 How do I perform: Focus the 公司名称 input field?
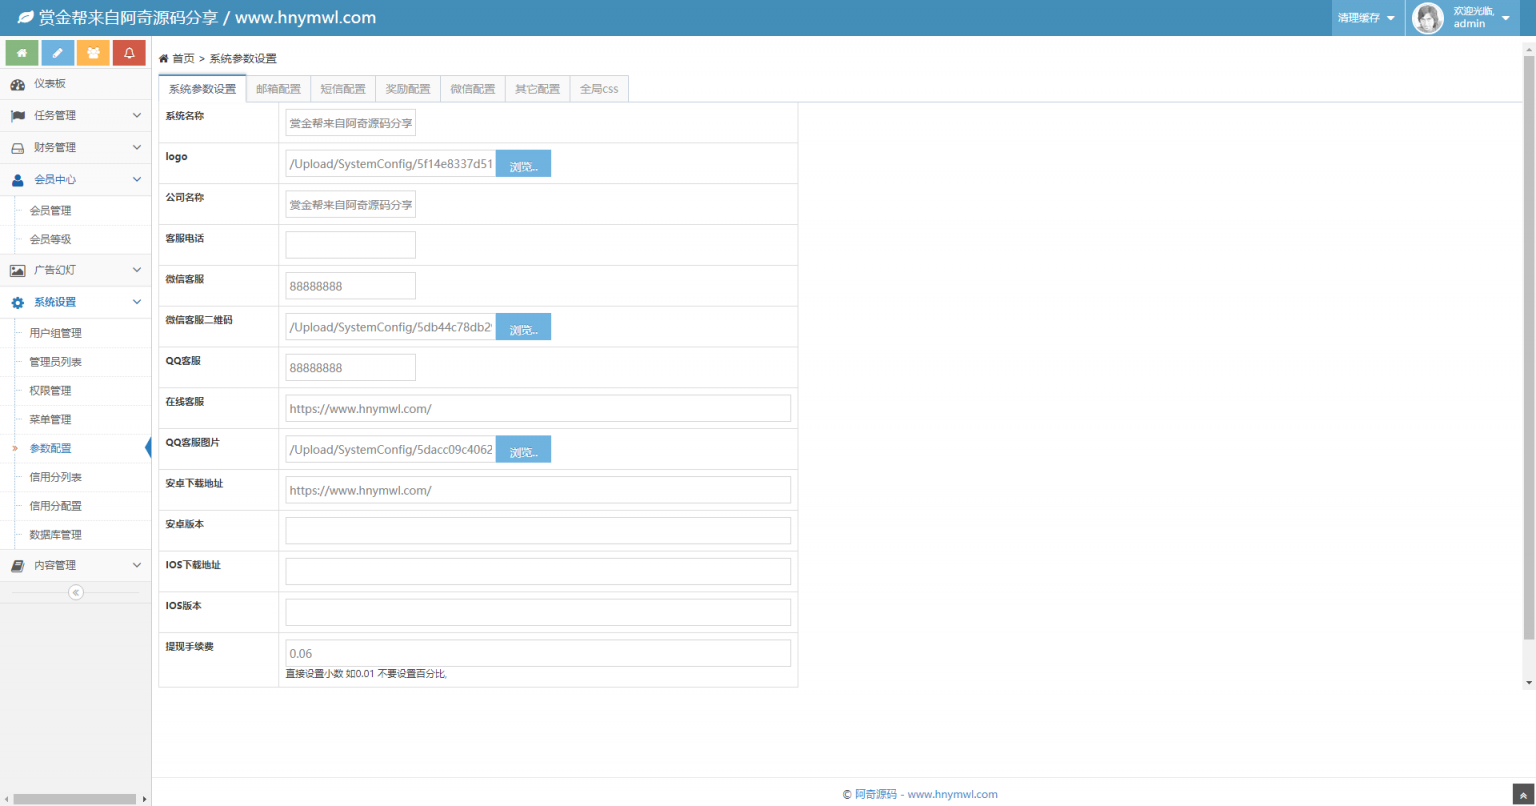pos(350,205)
